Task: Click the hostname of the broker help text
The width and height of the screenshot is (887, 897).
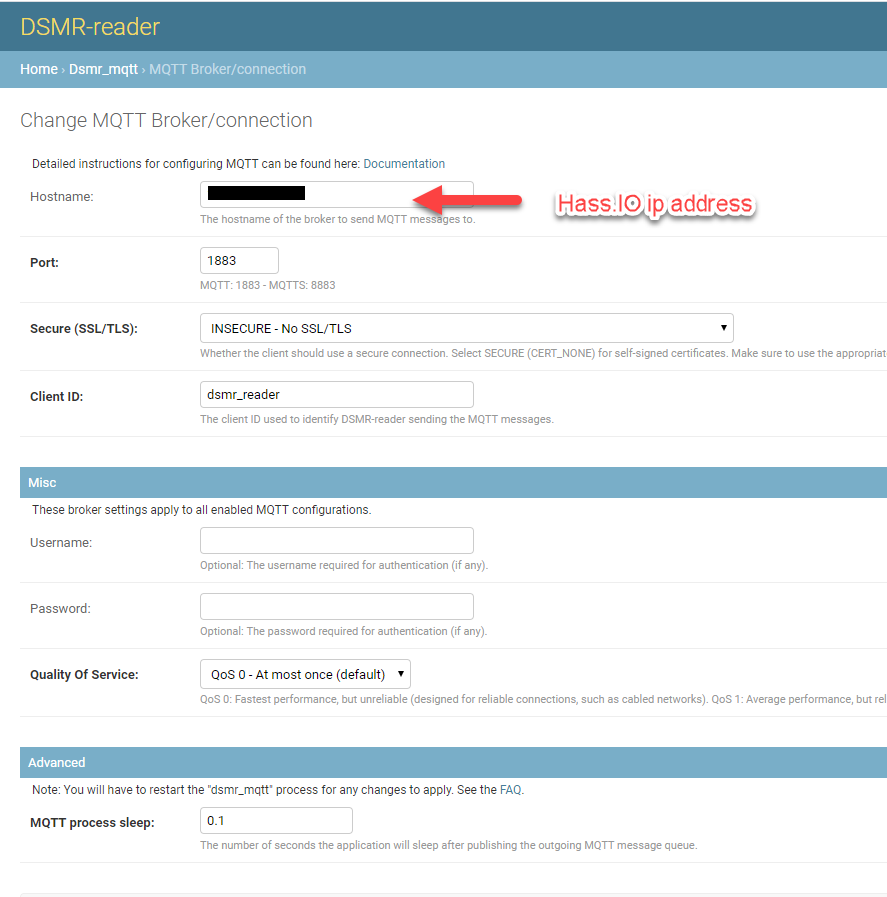Action: click(337, 219)
